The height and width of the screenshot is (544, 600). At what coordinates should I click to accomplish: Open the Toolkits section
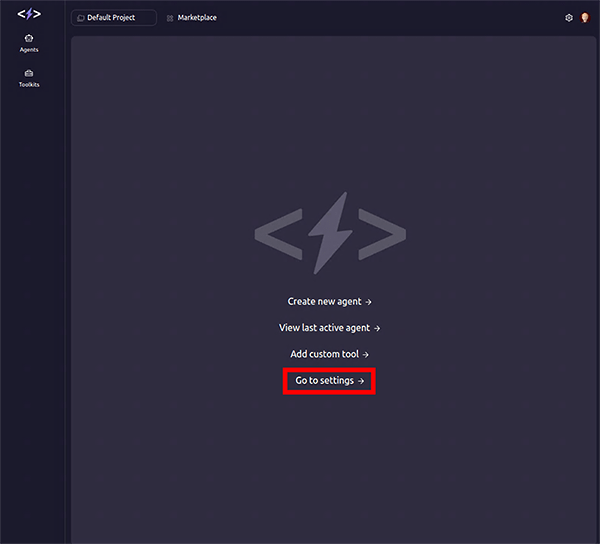[29, 78]
